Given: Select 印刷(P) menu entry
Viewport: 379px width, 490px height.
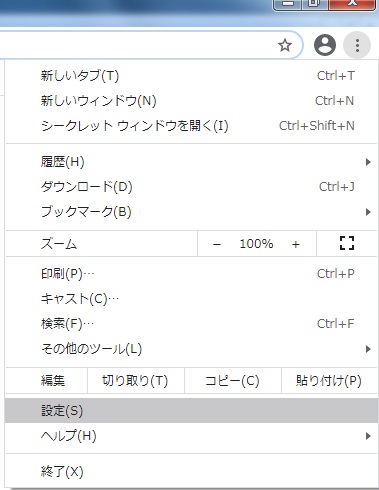Looking at the screenshot, I should pyautogui.click(x=191, y=274).
